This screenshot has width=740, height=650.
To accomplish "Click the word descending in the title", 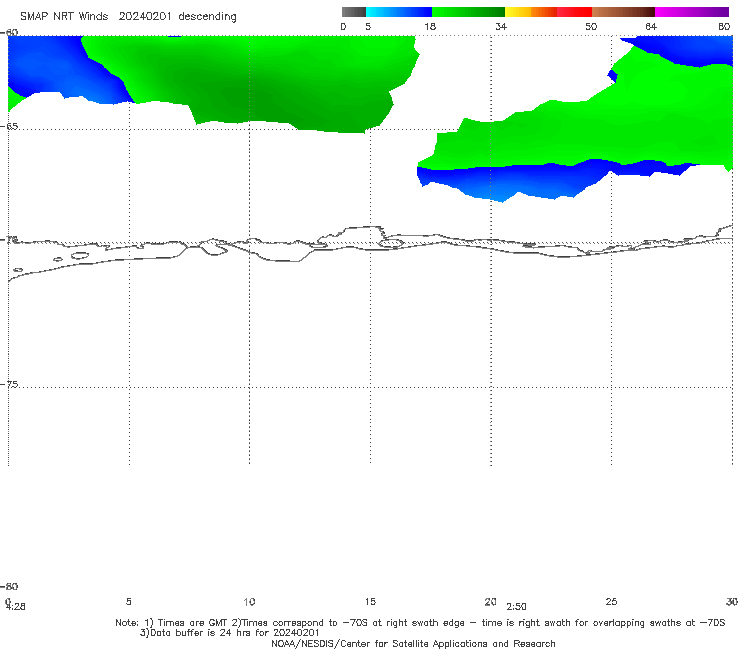I will tap(207, 17).
